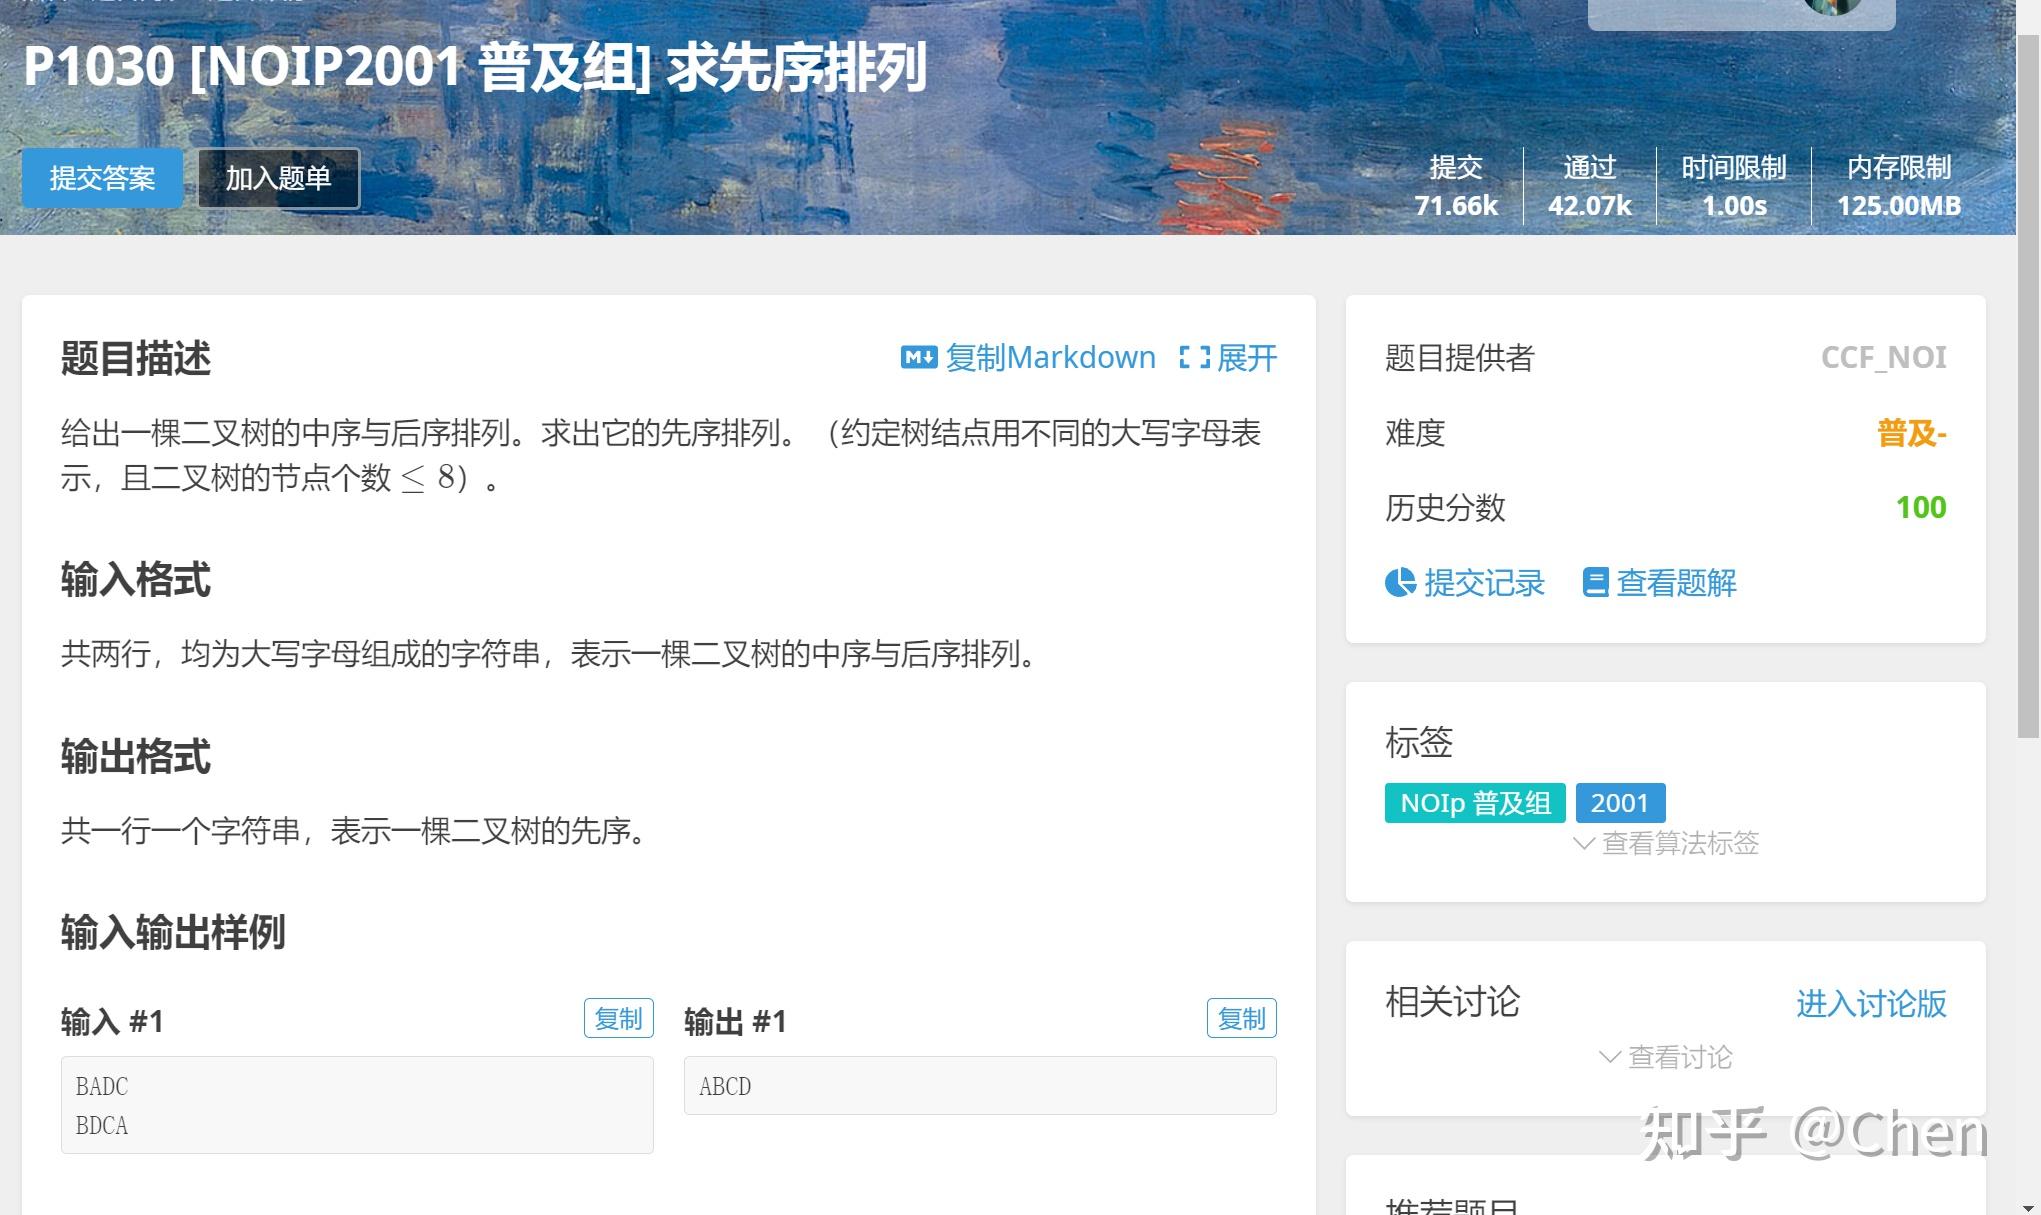Copy output sample #1
The width and height of the screenshot is (2041, 1215).
point(1241,1018)
